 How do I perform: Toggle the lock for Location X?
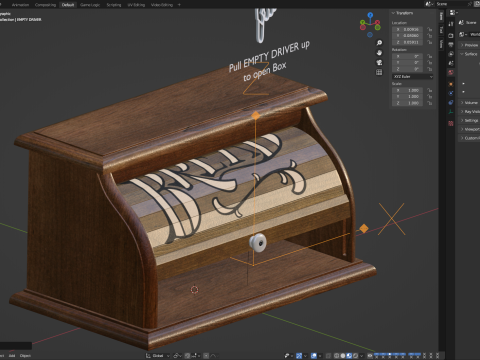[430, 29]
